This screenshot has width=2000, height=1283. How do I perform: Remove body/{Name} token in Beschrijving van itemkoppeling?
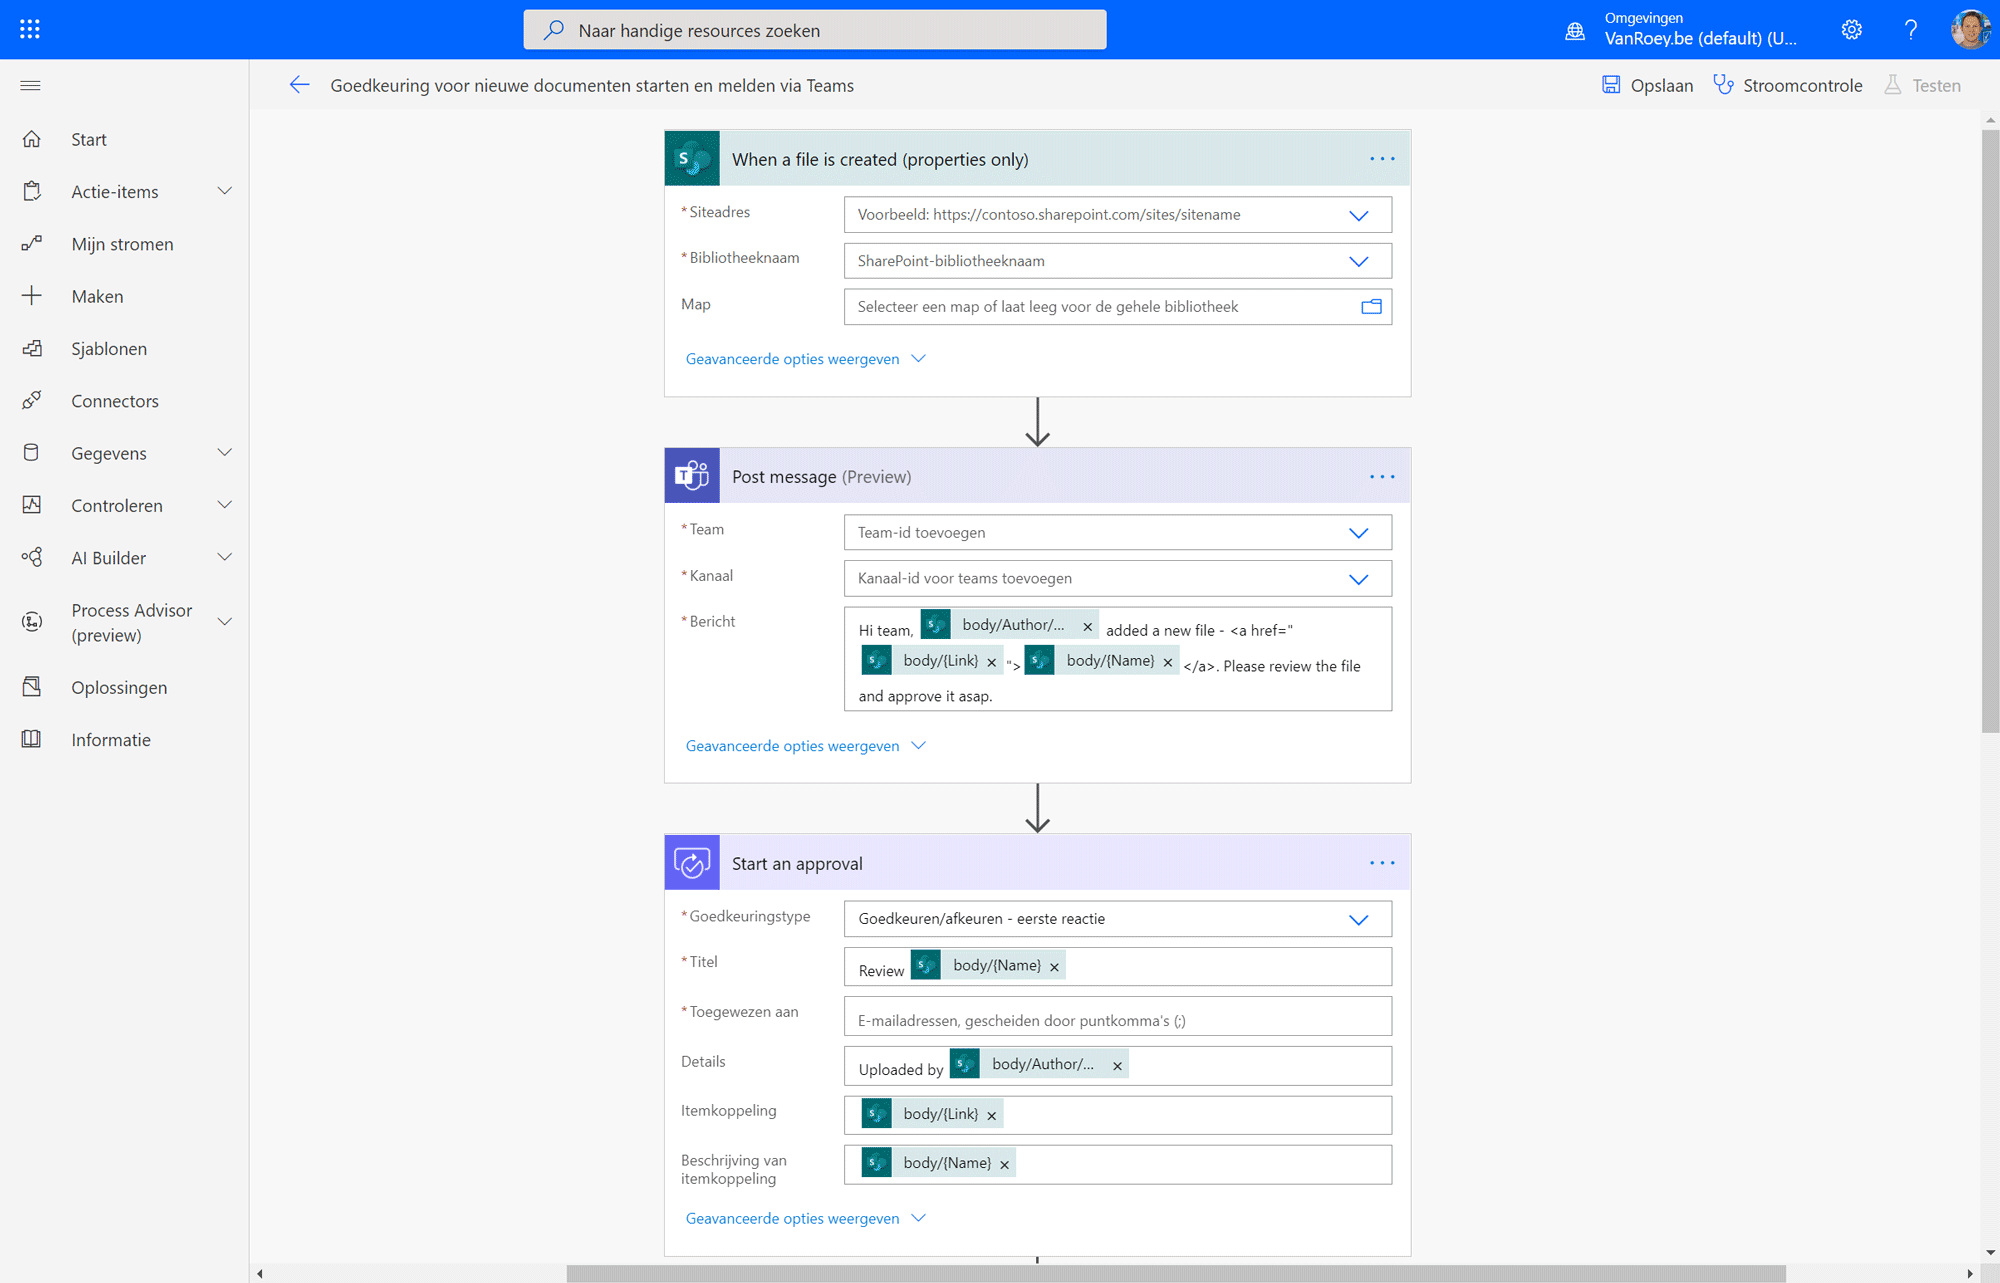click(x=1004, y=1164)
